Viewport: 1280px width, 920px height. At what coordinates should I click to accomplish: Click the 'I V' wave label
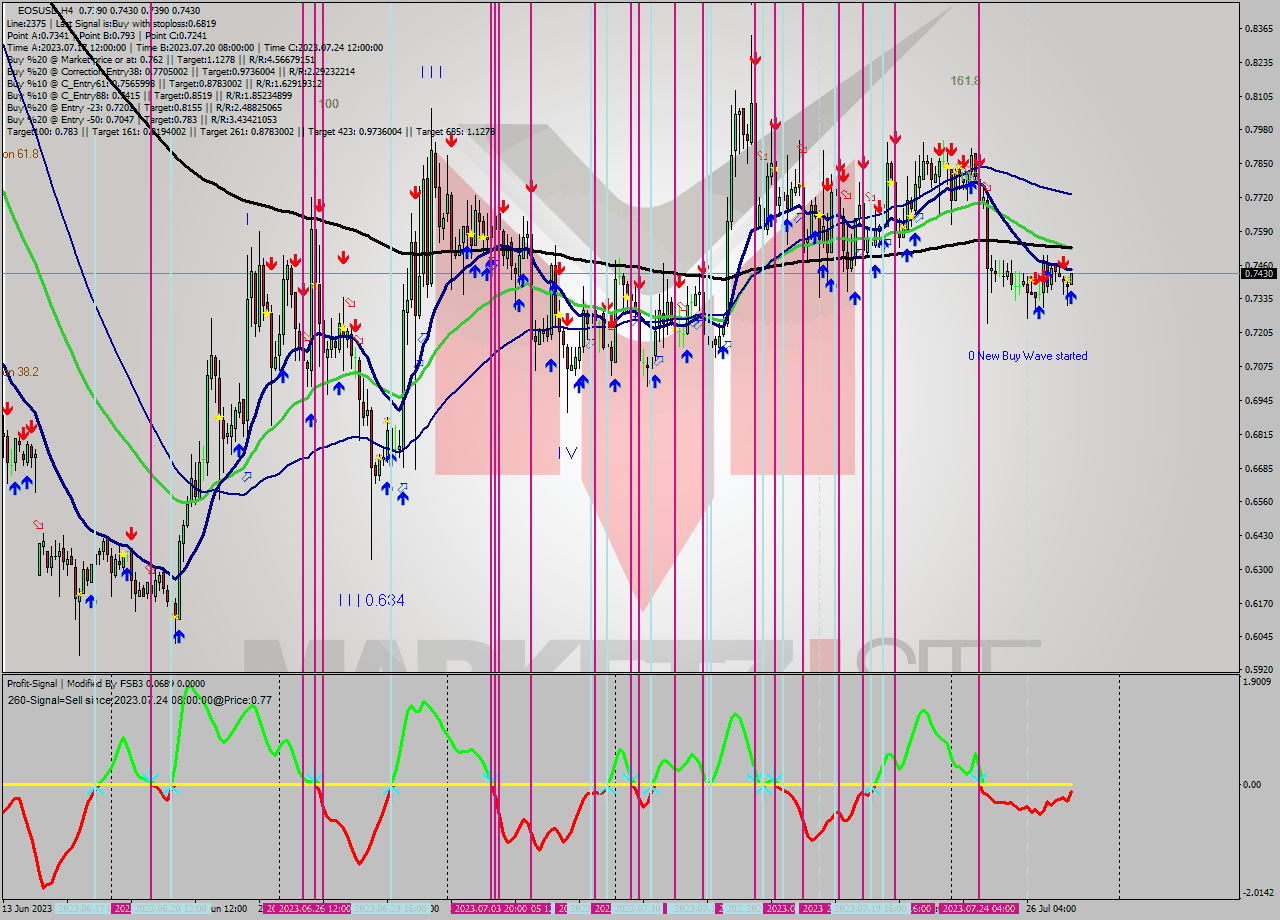coord(567,453)
